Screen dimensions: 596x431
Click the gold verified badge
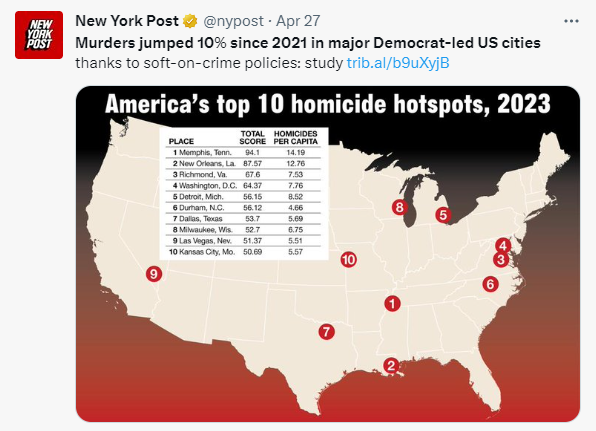(x=190, y=21)
